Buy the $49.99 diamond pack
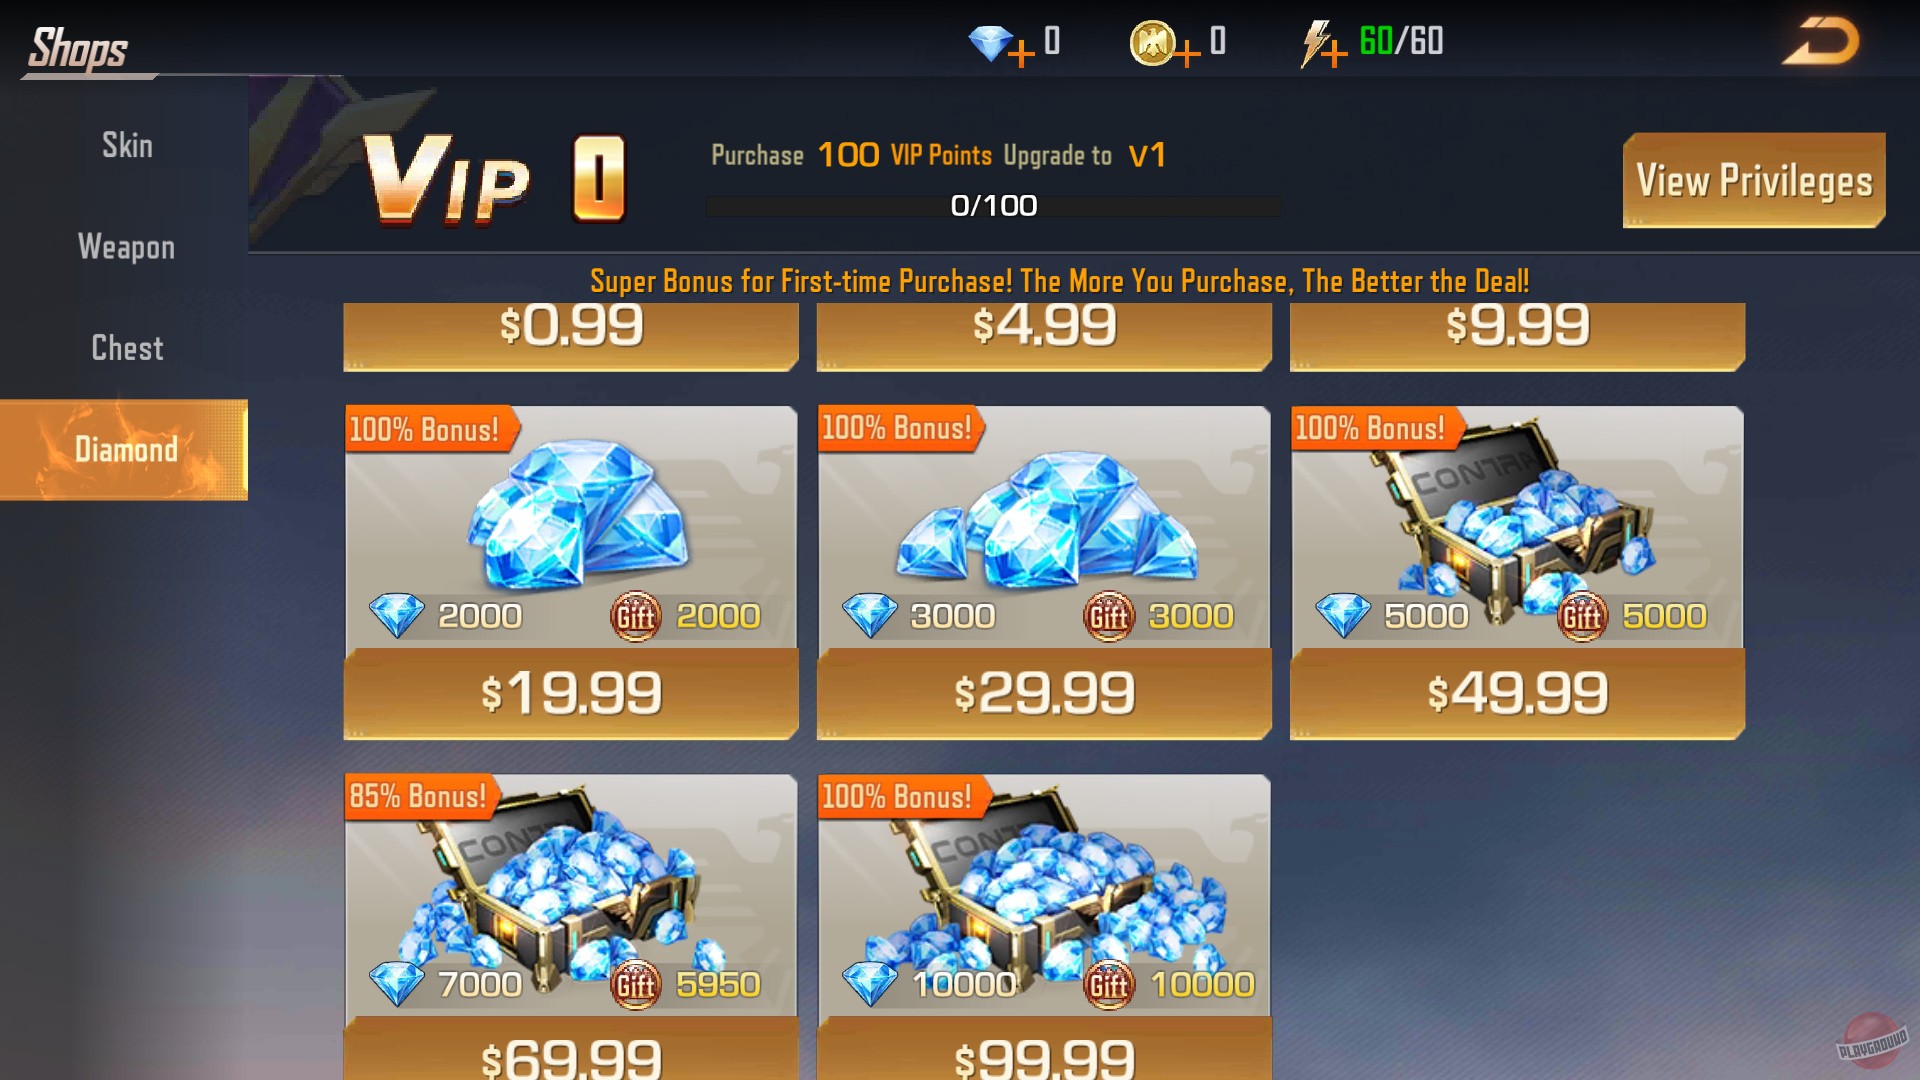Screen dimensions: 1920x1080 (1517, 694)
